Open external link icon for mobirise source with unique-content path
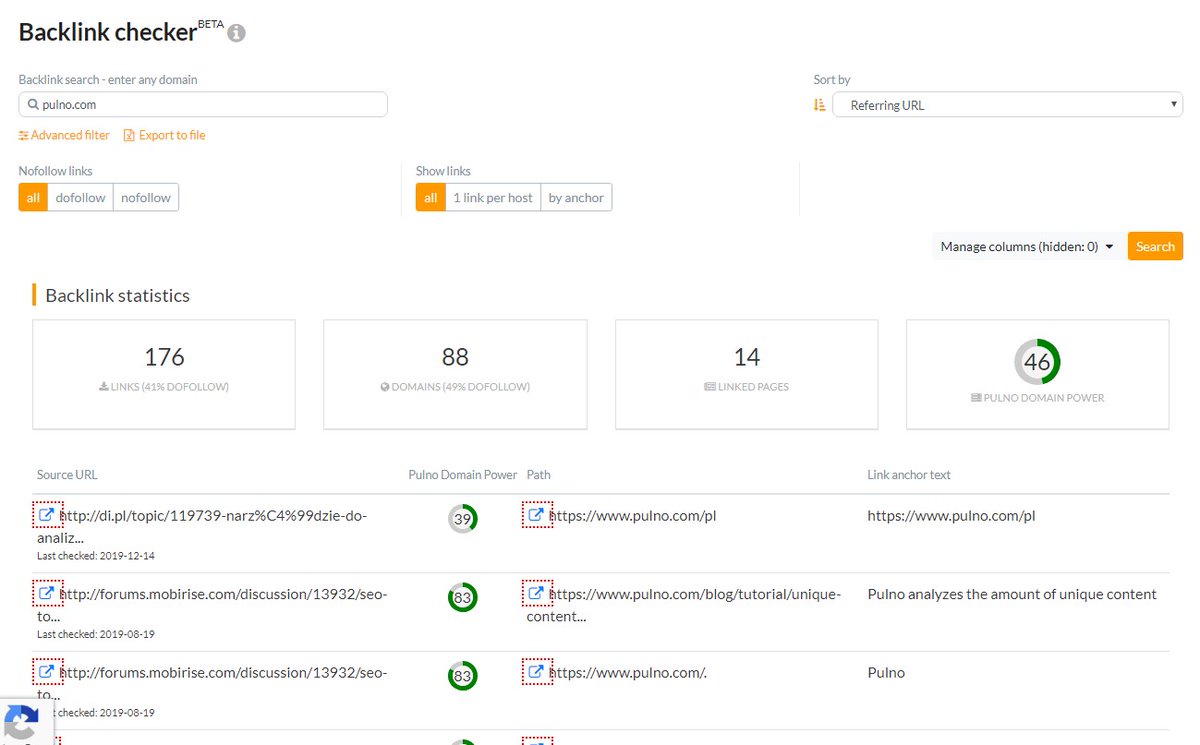 pos(47,593)
